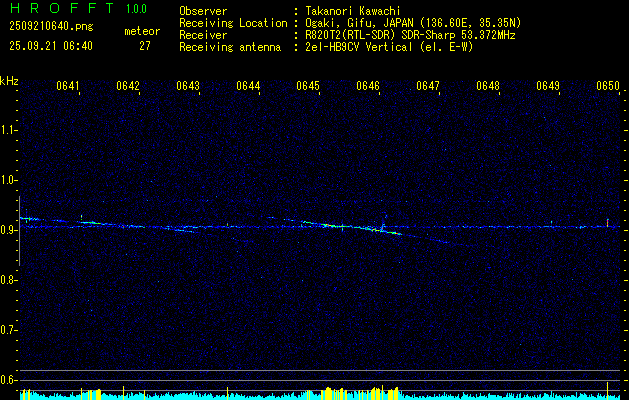Click the date 25.09.21 06:40
629x400 pixels.
point(51,46)
